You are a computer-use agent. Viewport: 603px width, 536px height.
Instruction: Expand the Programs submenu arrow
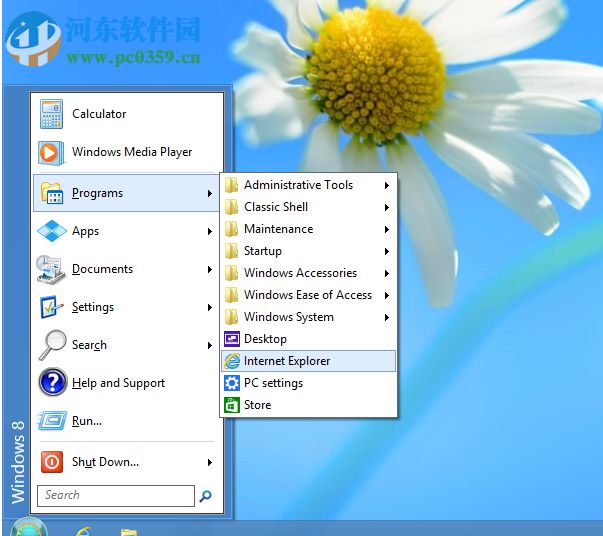pyautogui.click(x=210, y=193)
